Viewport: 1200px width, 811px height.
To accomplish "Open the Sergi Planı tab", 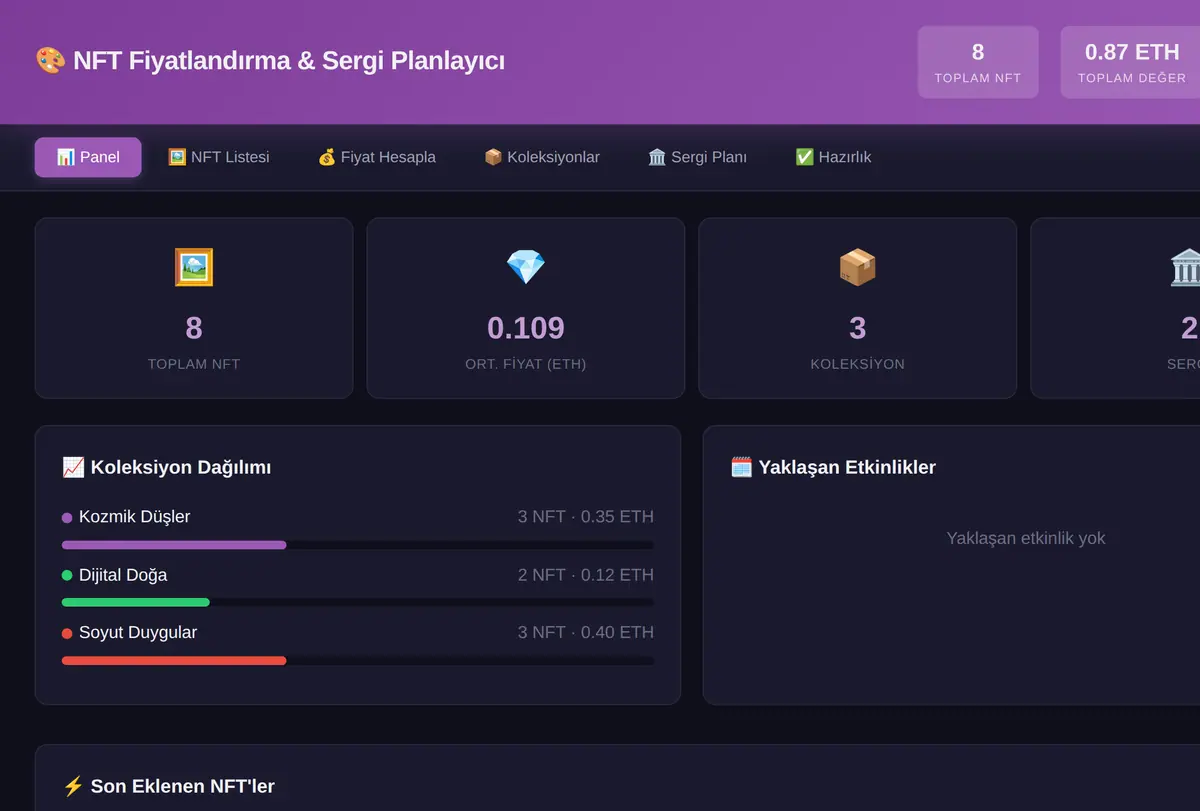I will (x=697, y=157).
